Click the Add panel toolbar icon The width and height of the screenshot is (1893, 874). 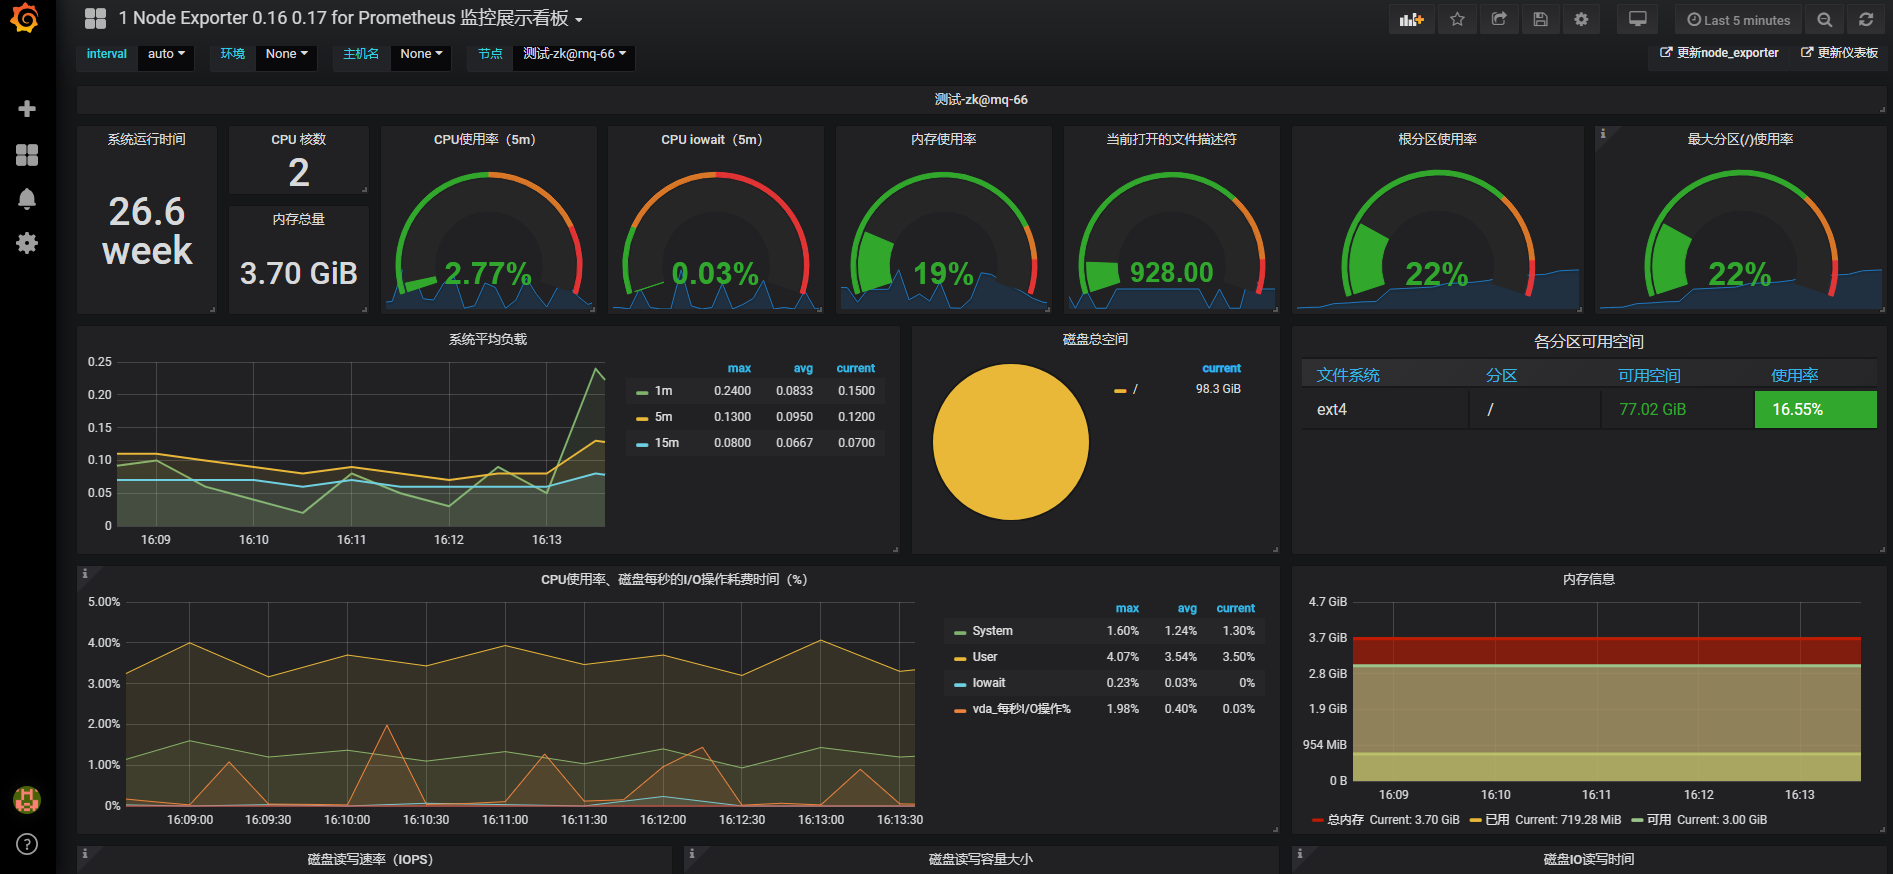(1411, 19)
